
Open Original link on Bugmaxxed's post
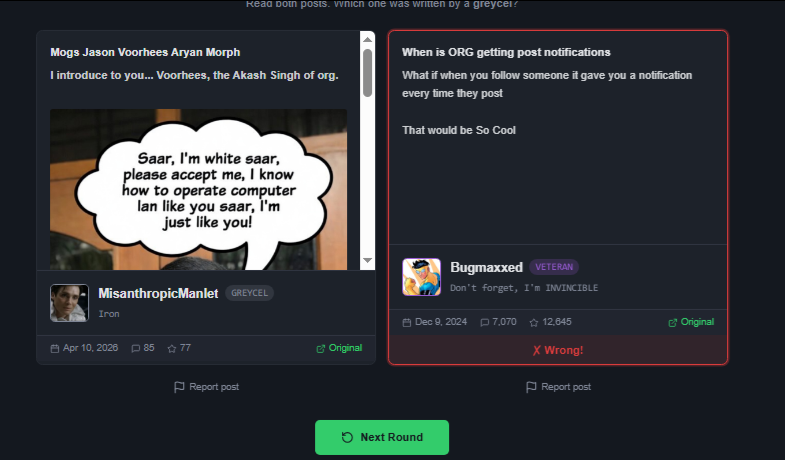(x=691, y=322)
